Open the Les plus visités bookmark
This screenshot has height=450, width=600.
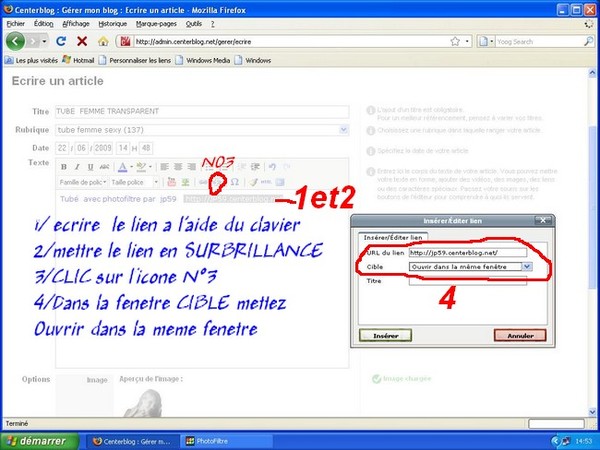point(31,60)
